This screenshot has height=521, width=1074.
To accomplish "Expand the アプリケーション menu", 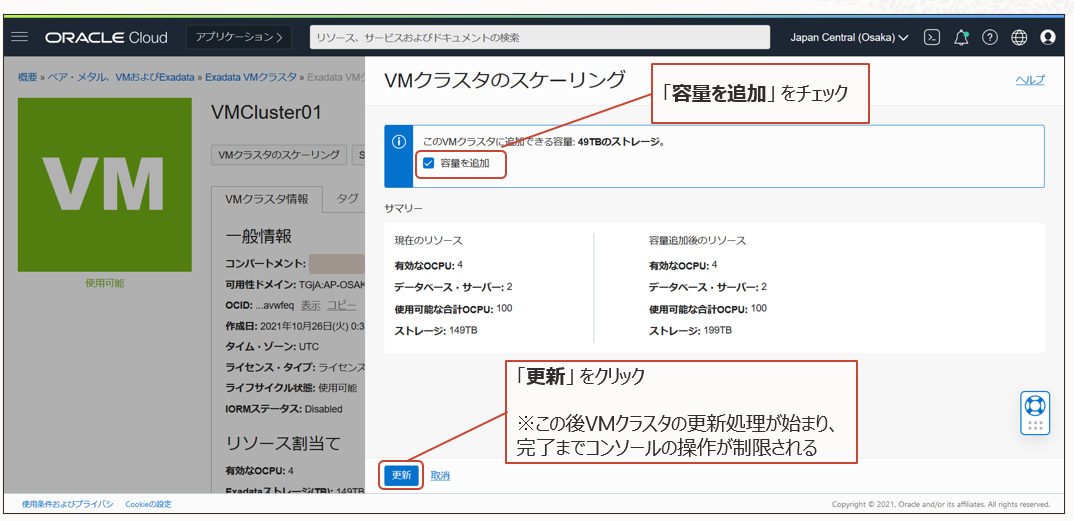I will 239,37.
